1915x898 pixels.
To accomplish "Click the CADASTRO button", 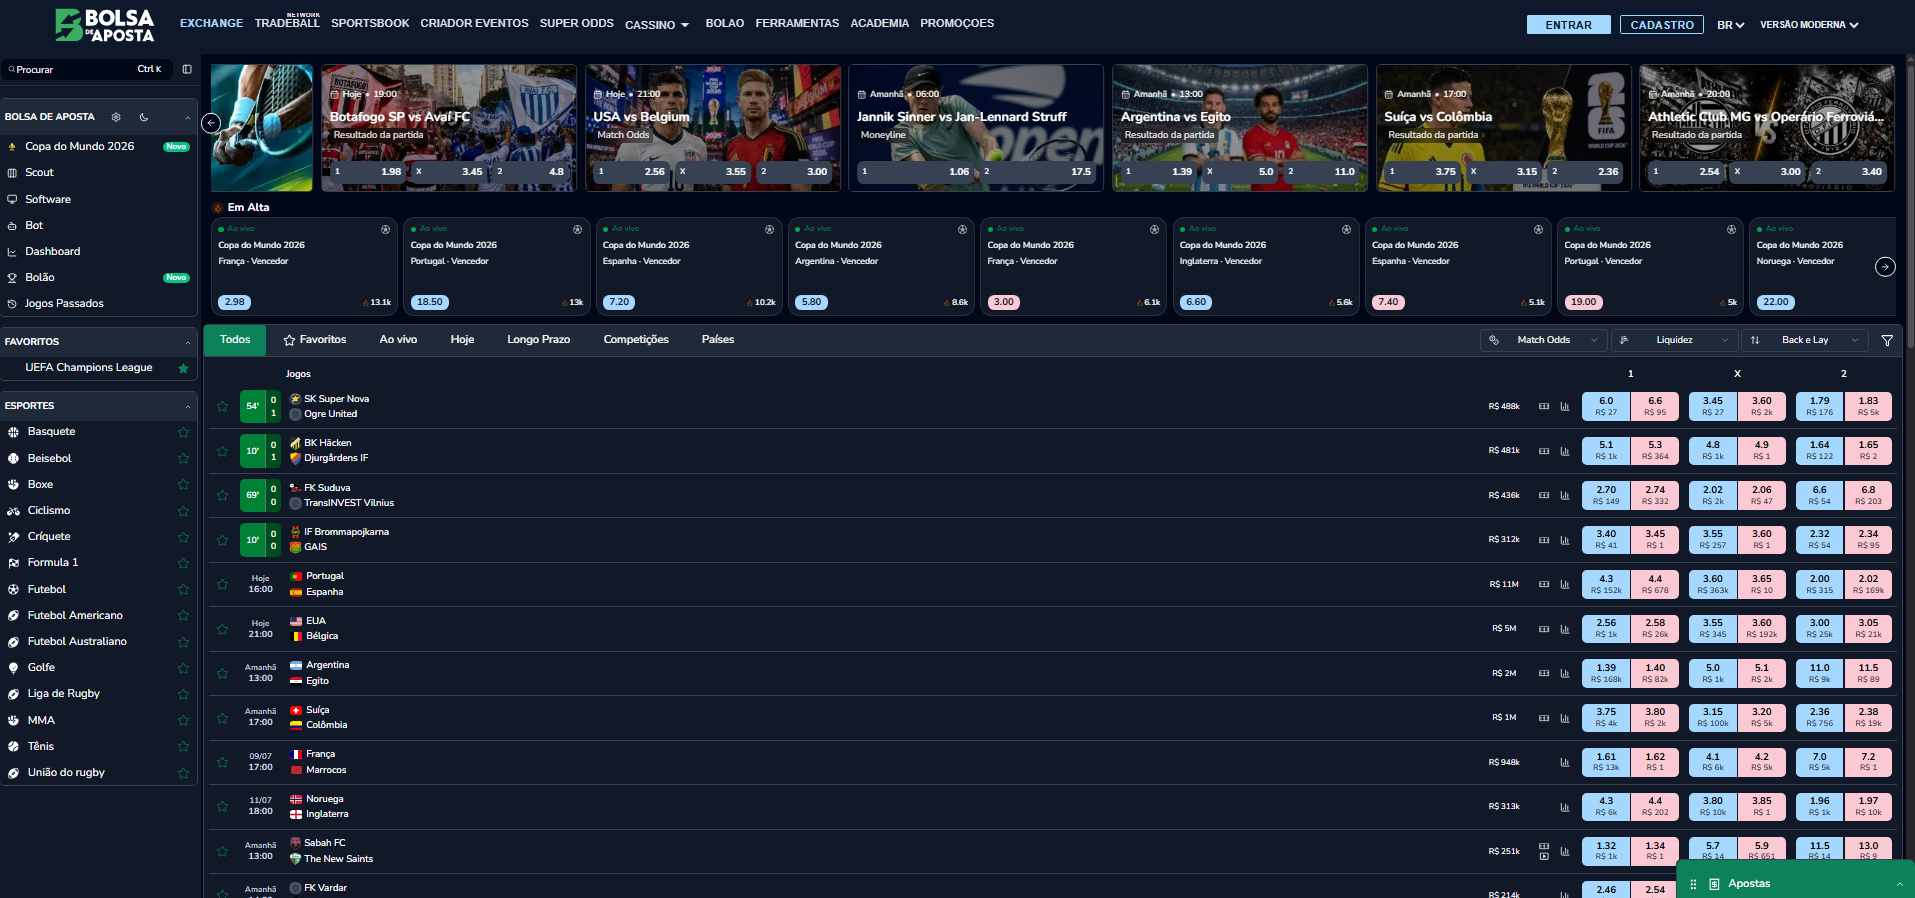I will tap(1662, 25).
